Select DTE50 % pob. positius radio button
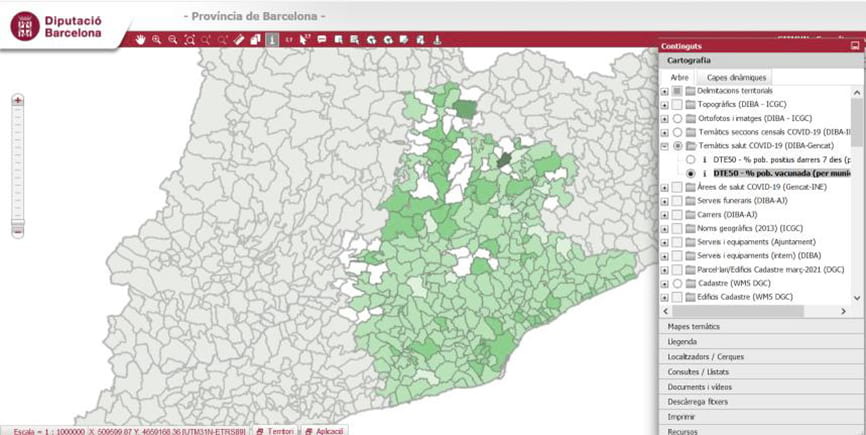The width and height of the screenshot is (866, 435). coord(690,159)
